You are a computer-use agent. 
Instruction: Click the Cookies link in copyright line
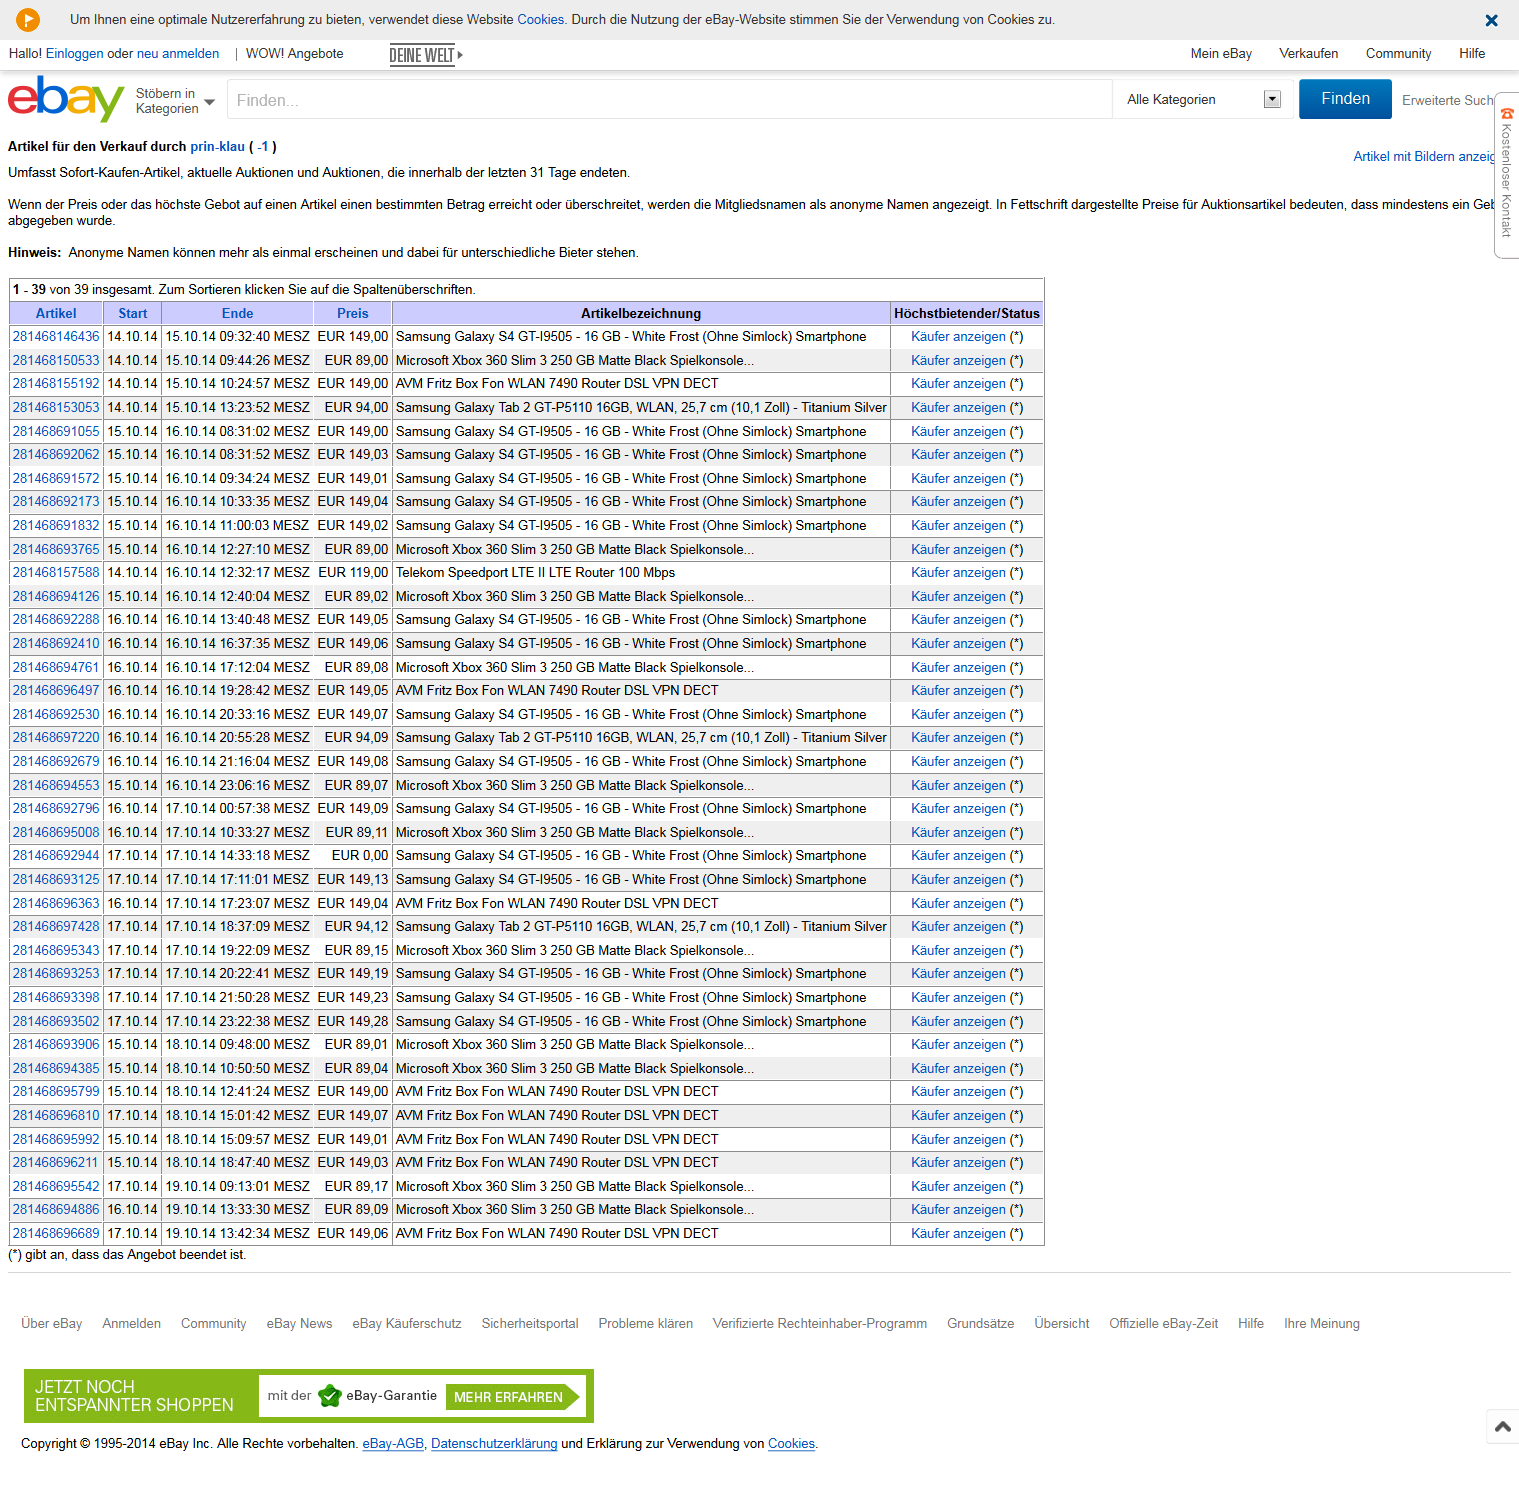791,1444
